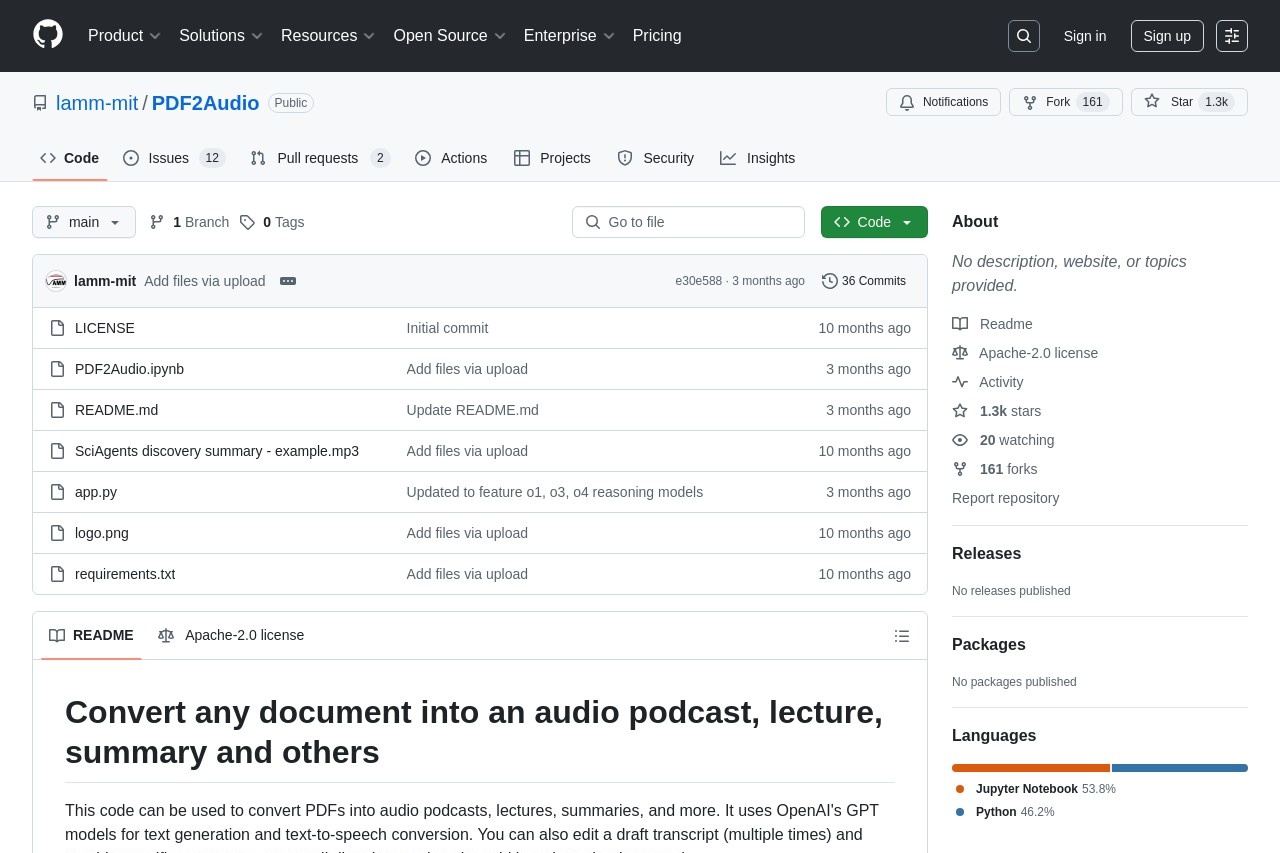The height and width of the screenshot is (853, 1280).
Task: Open the search magnifier button in the header
Action: coord(1024,36)
